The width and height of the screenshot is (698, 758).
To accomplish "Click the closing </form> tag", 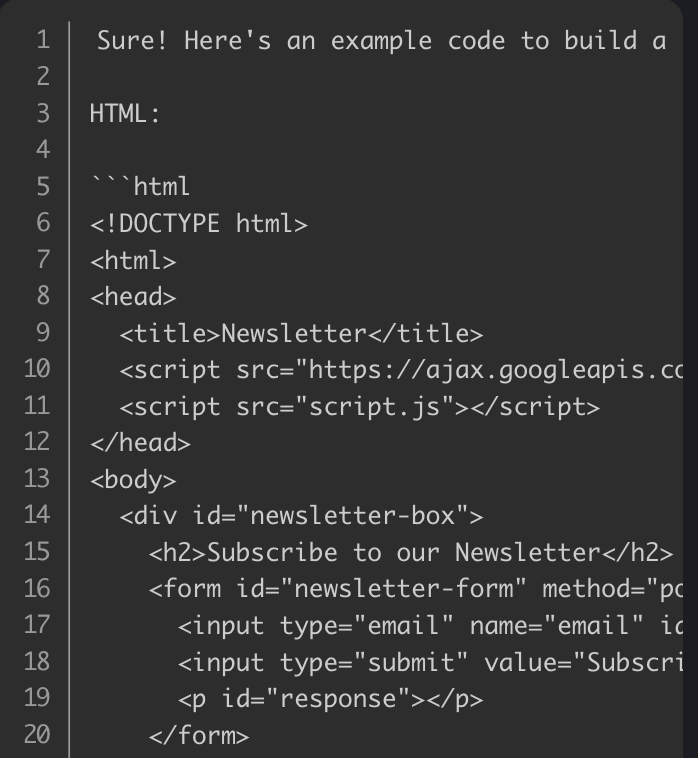I will tap(198, 735).
